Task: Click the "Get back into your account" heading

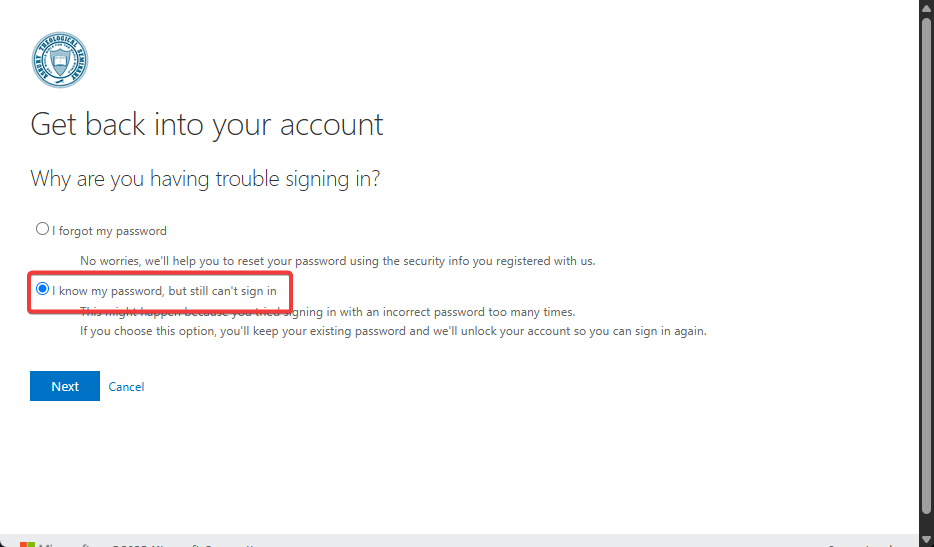Action: tap(207, 125)
